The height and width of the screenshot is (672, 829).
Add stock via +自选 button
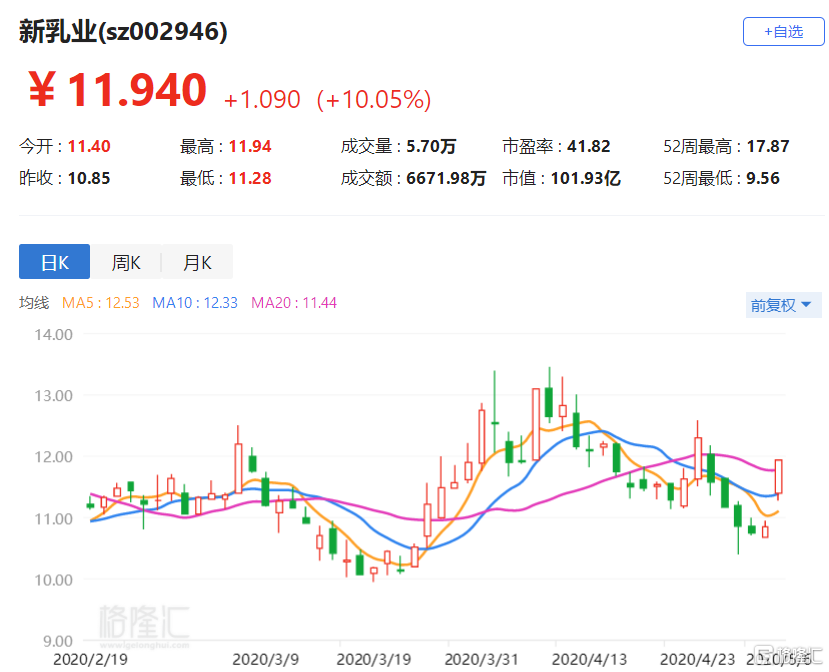784,32
